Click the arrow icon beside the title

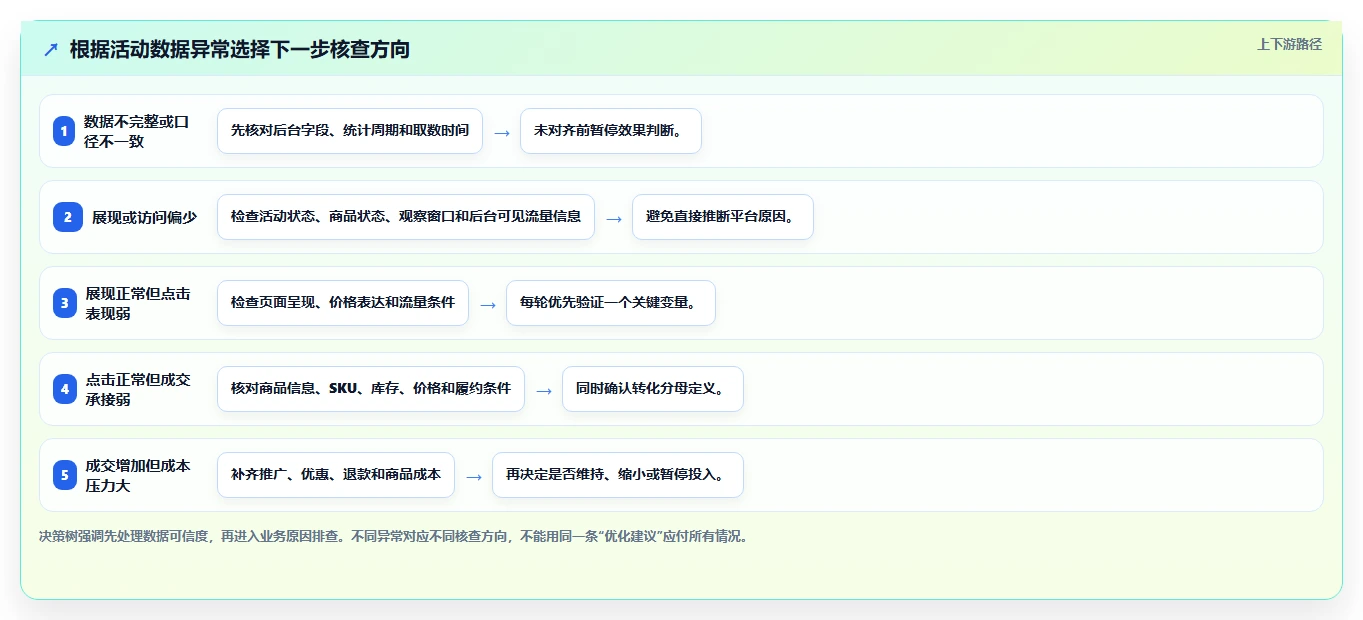click(51, 50)
